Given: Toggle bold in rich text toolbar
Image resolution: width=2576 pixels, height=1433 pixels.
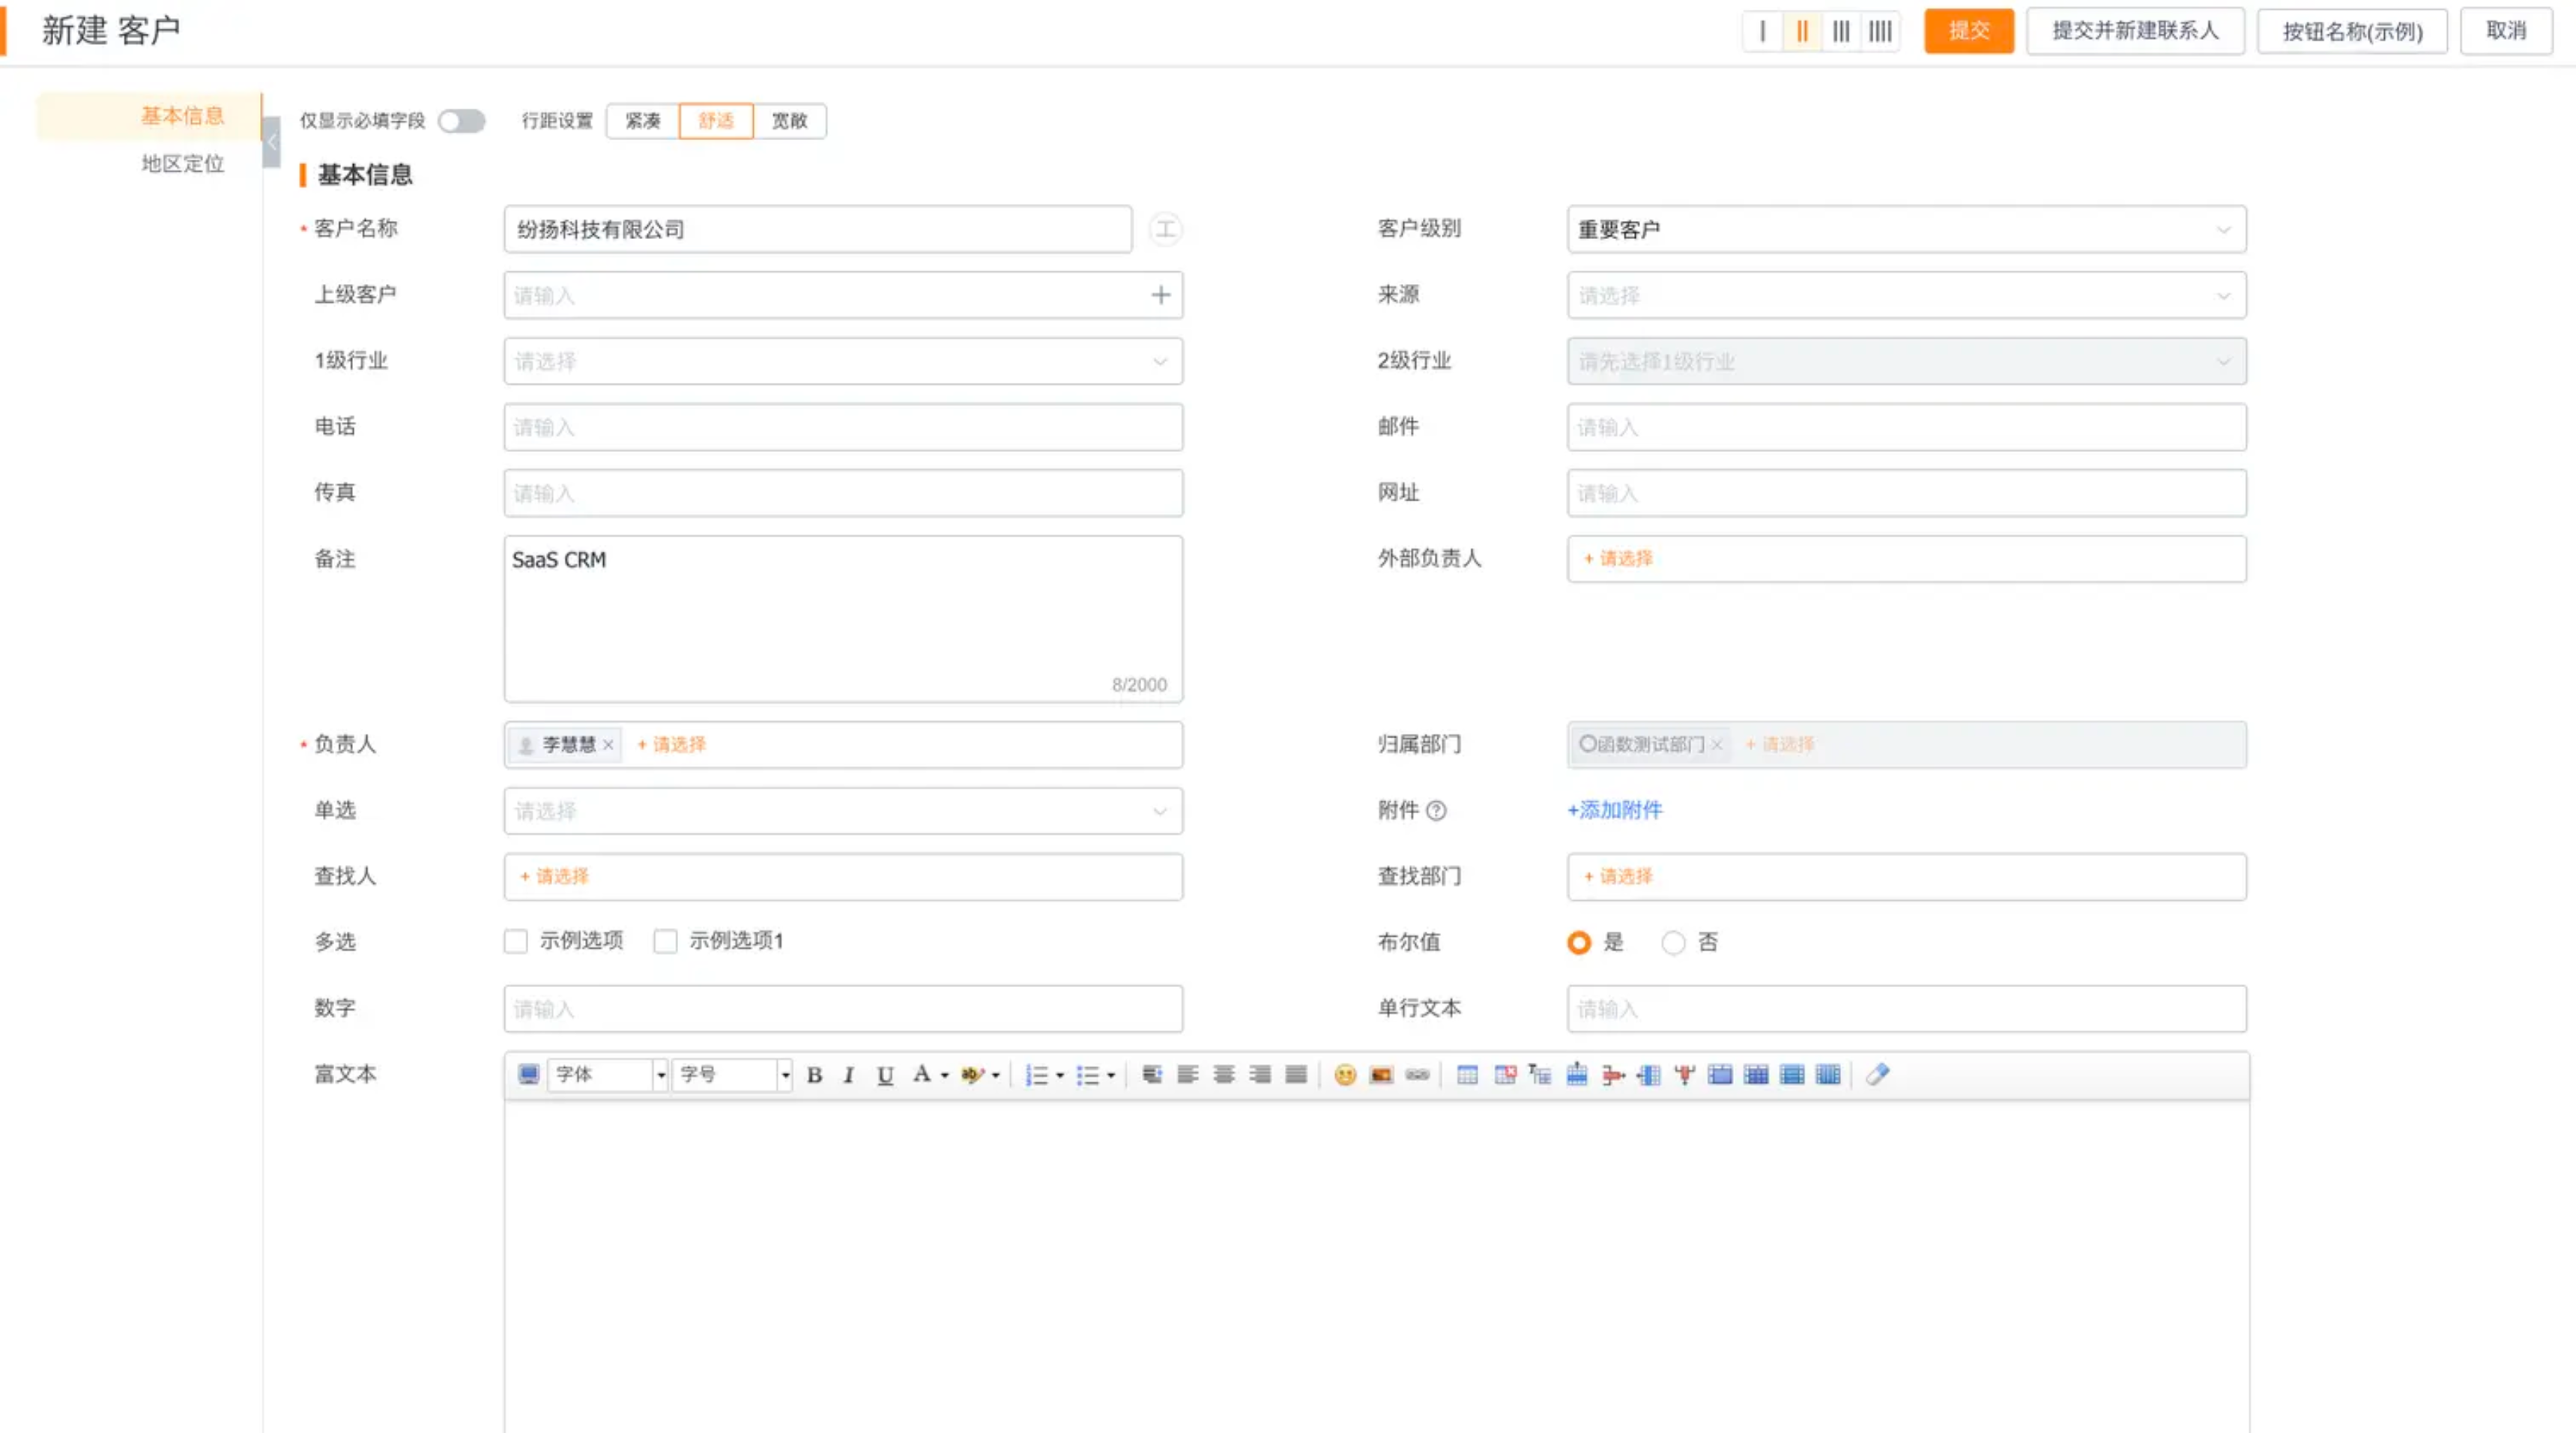Looking at the screenshot, I should tap(814, 1075).
